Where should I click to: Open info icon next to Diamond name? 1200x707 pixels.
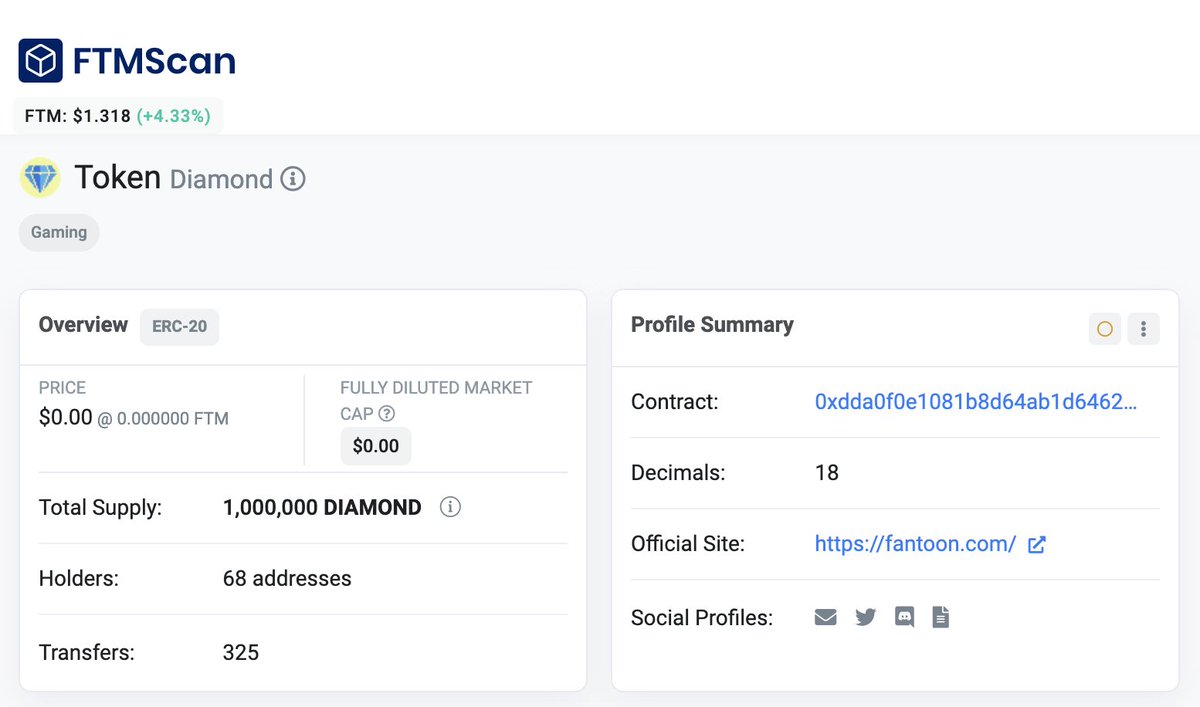coord(293,179)
